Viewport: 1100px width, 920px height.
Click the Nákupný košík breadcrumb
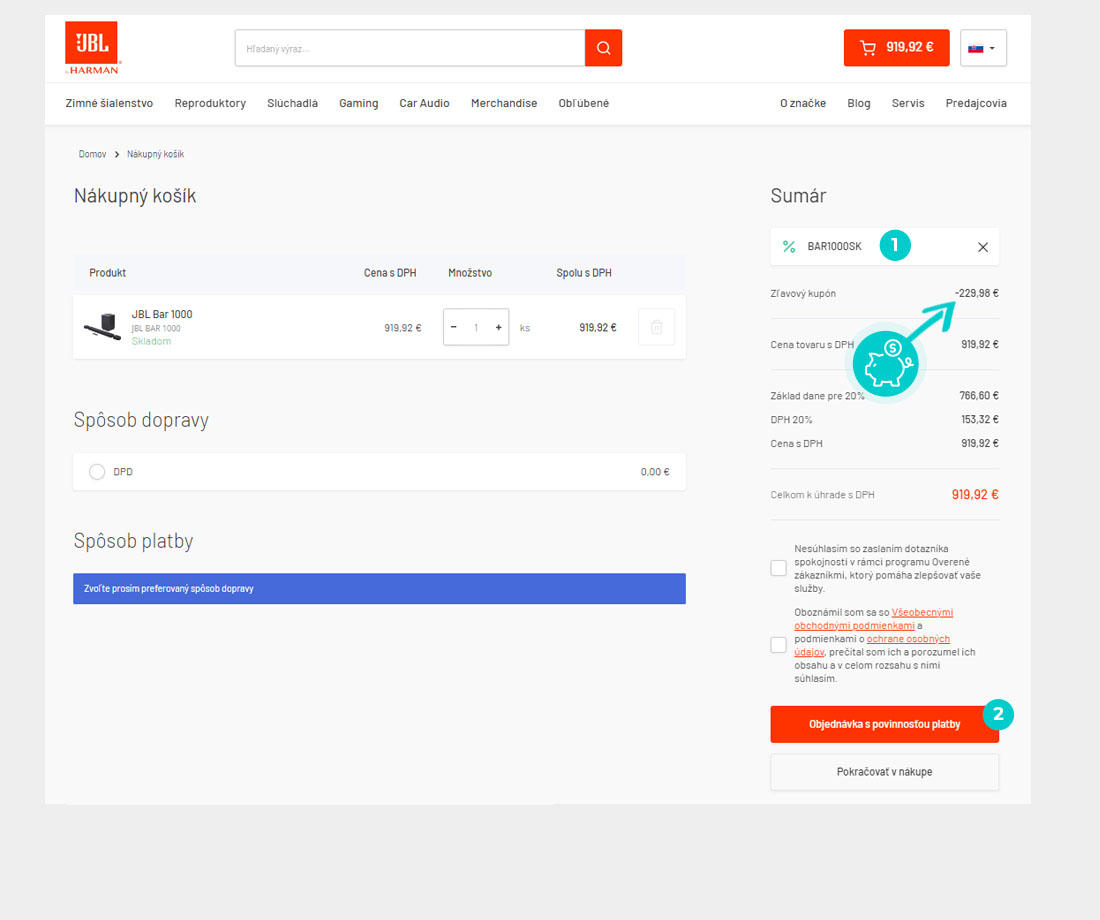[156, 154]
